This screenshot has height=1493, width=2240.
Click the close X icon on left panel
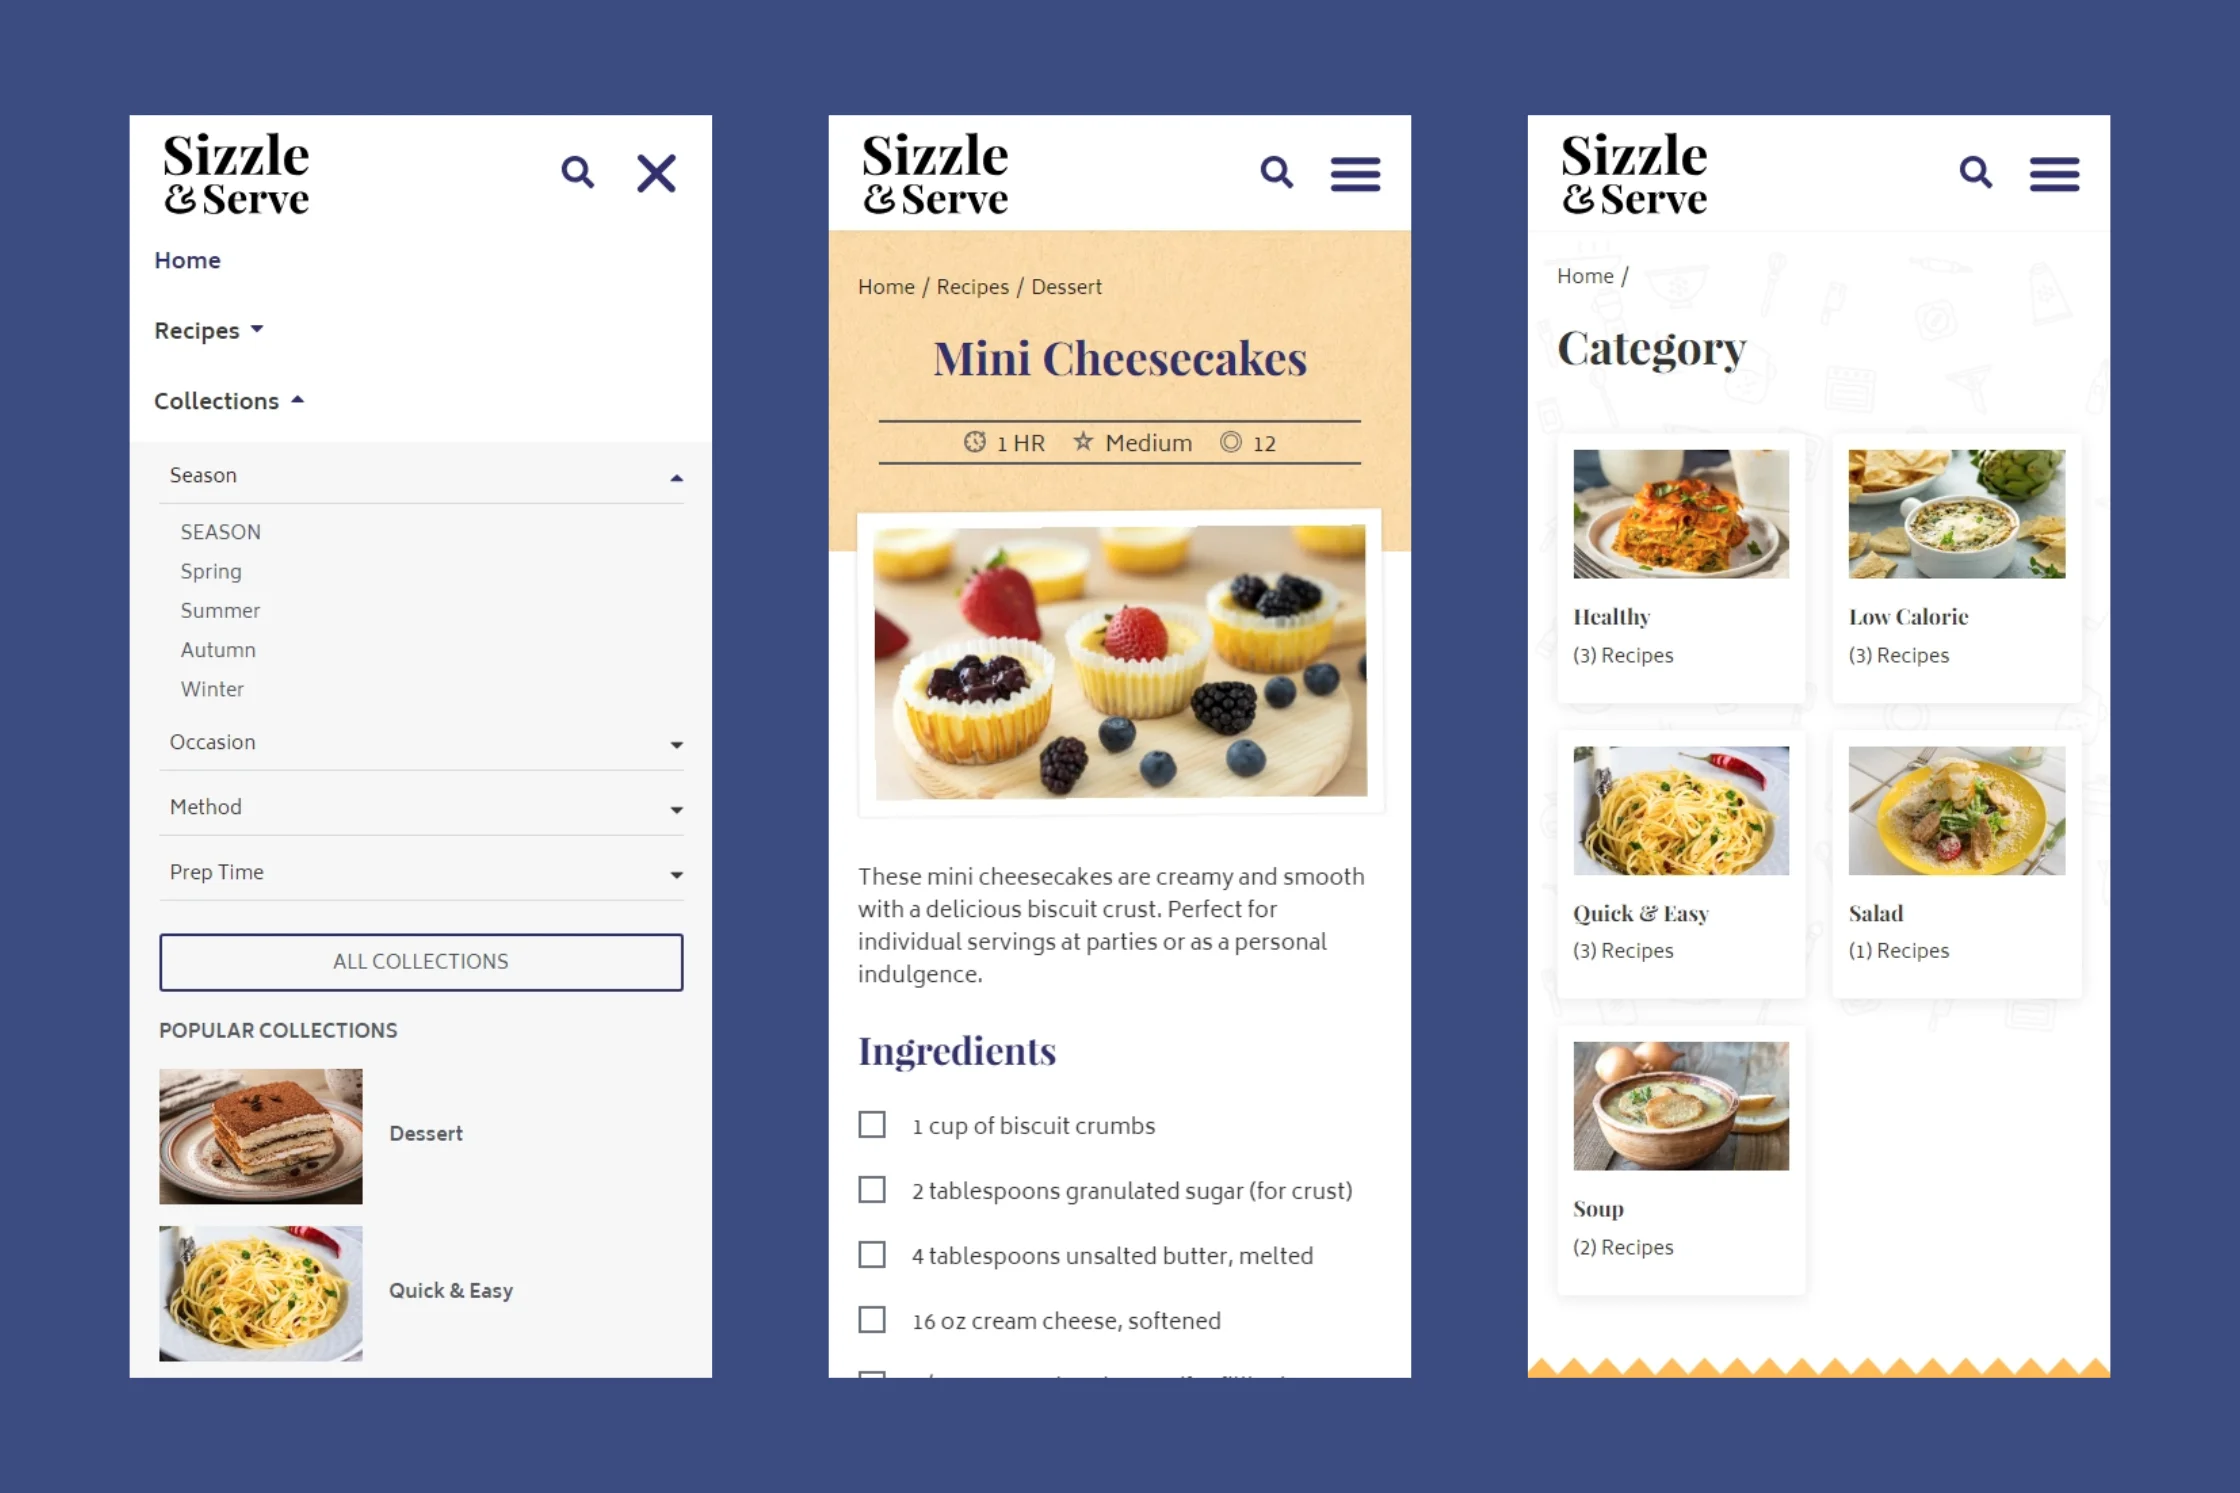pos(656,173)
